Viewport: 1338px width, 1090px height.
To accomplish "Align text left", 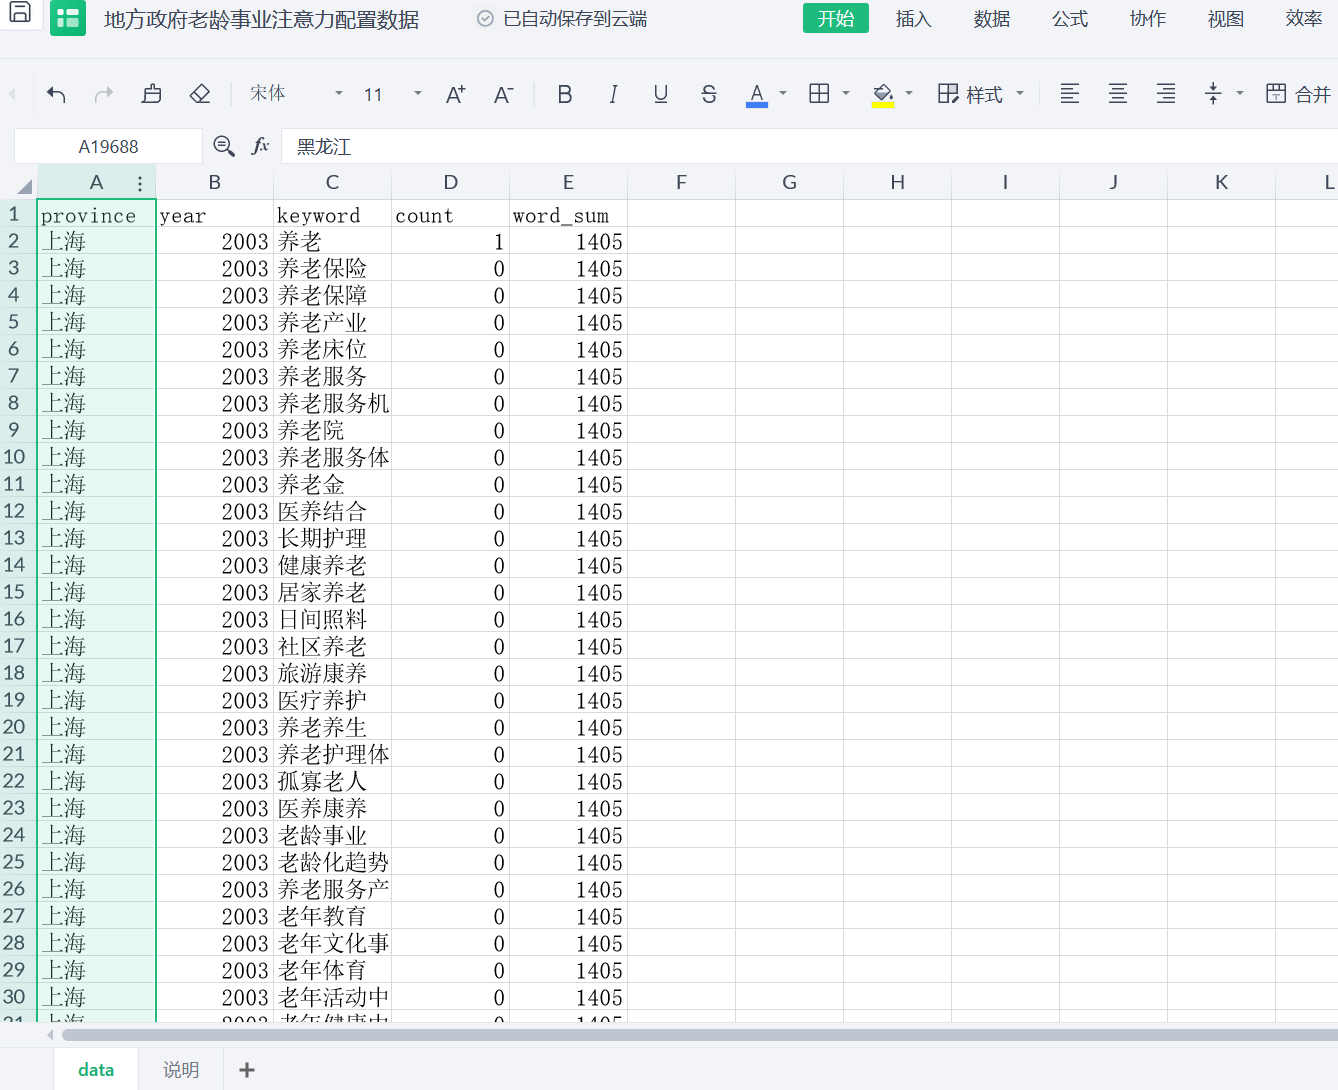I will (x=1070, y=94).
